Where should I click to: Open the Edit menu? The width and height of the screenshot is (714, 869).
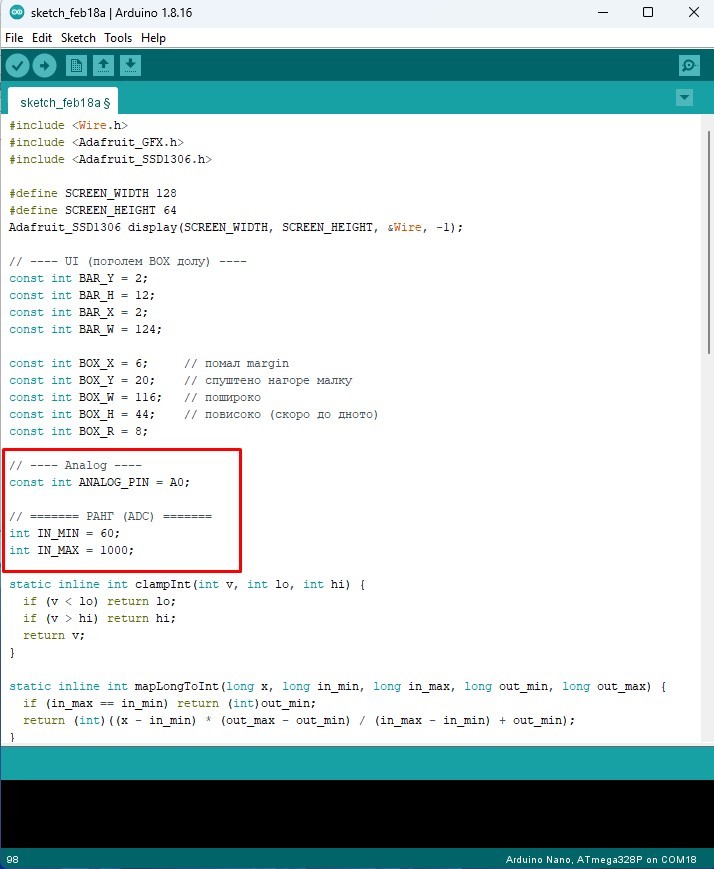click(x=41, y=38)
